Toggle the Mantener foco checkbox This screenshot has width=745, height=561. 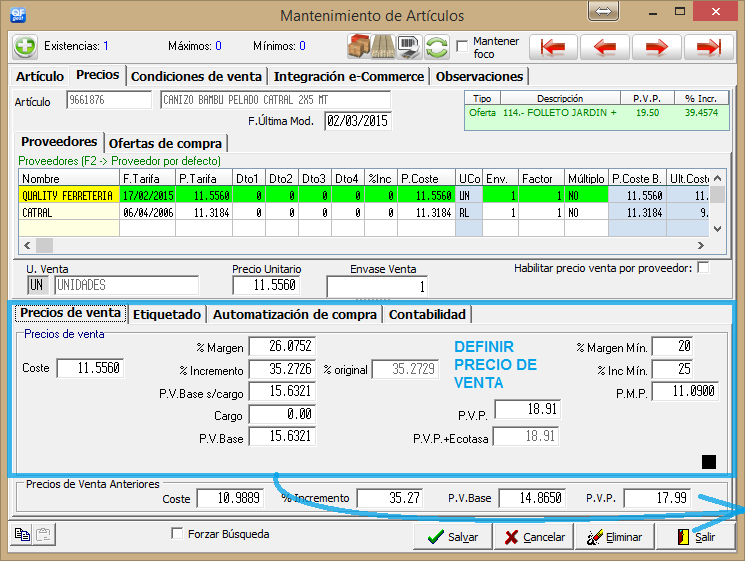(x=461, y=46)
